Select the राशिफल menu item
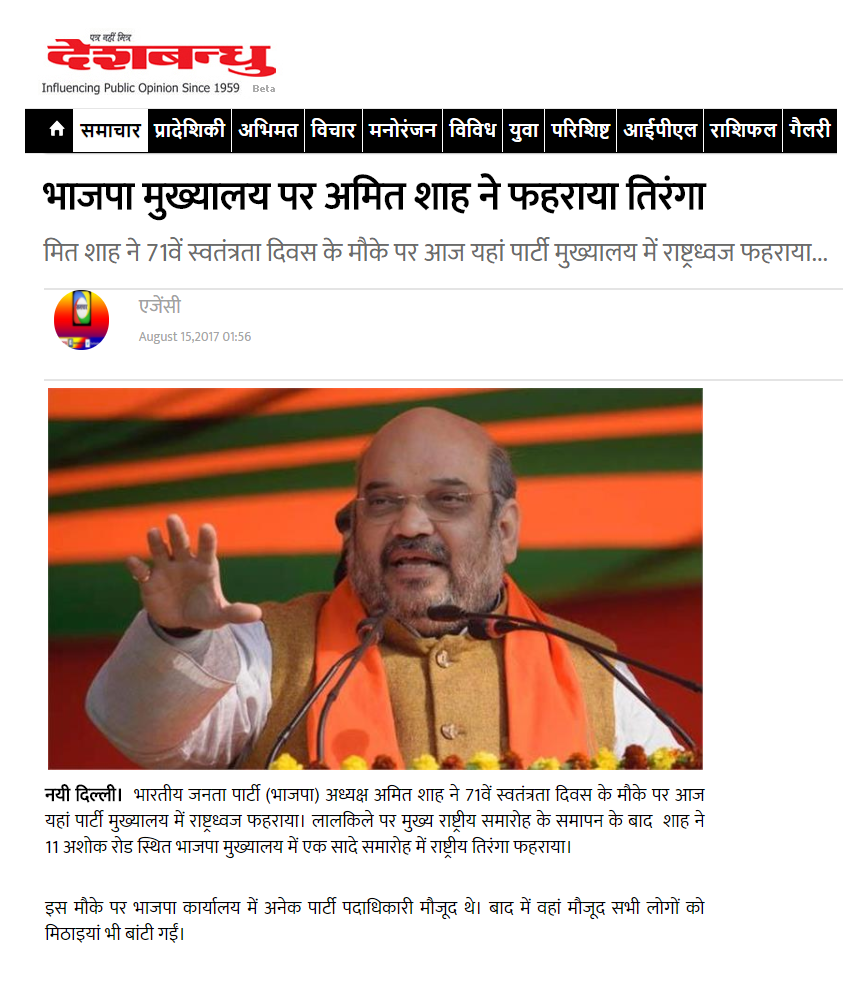 click(x=743, y=130)
